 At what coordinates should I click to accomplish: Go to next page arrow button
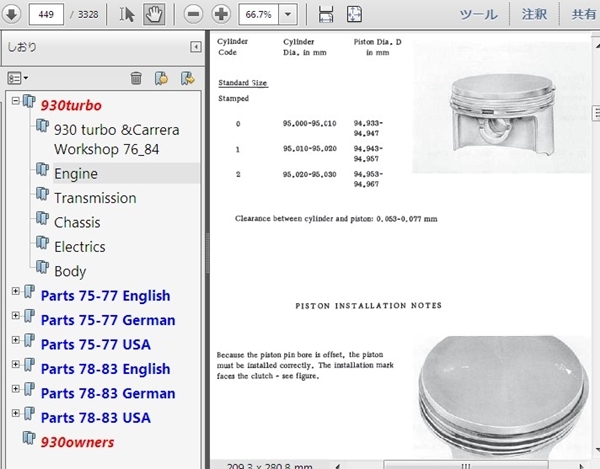pyautogui.click(x=12, y=15)
